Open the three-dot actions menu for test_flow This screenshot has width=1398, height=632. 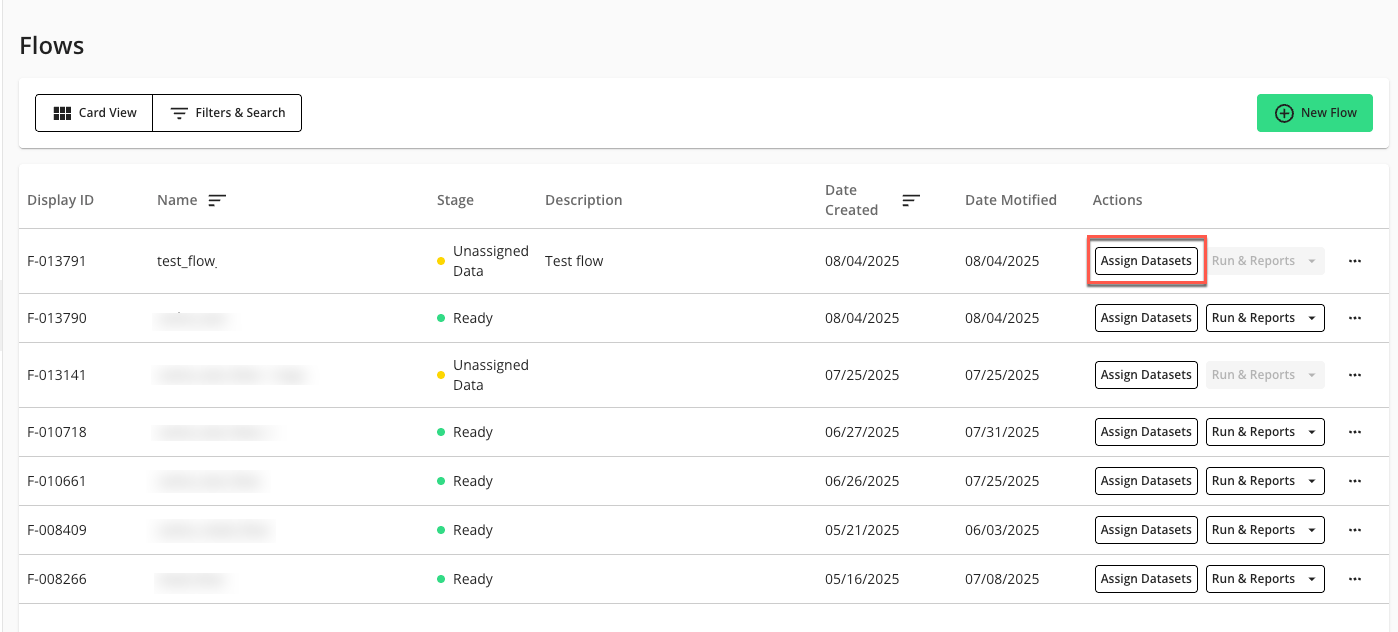(1355, 261)
